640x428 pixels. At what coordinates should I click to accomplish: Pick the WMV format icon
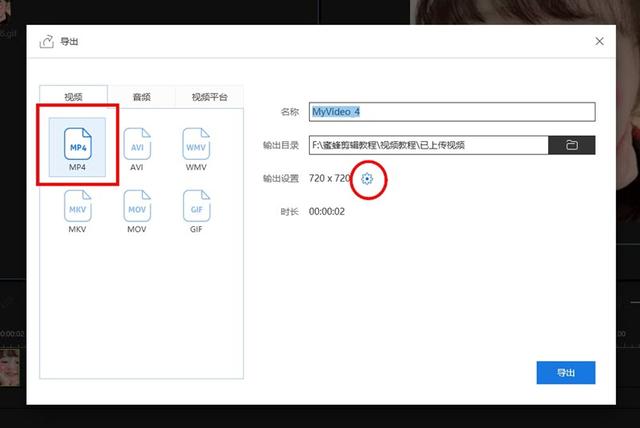pos(196,148)
